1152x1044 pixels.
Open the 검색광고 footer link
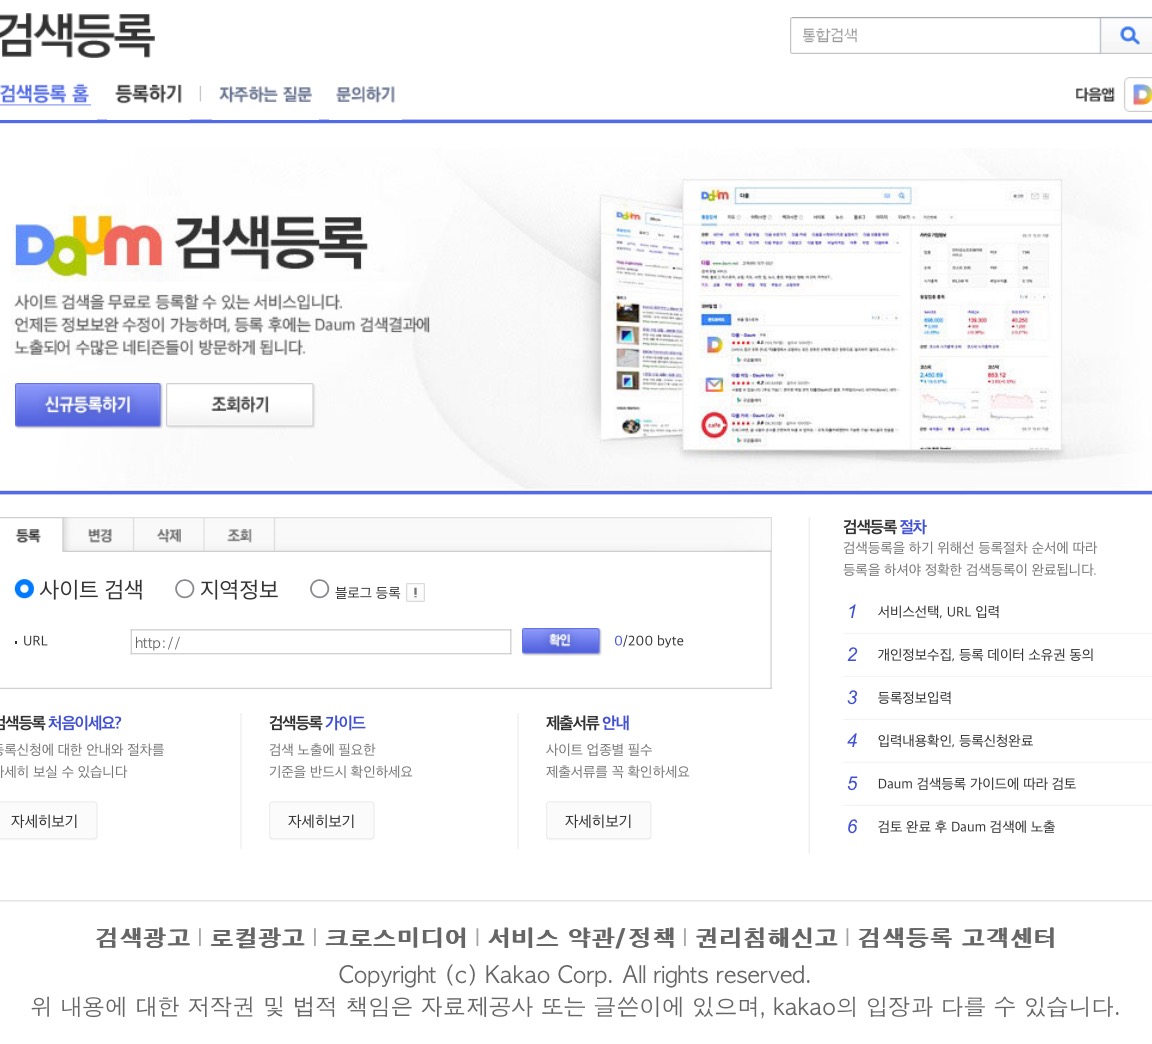(143, 937)
